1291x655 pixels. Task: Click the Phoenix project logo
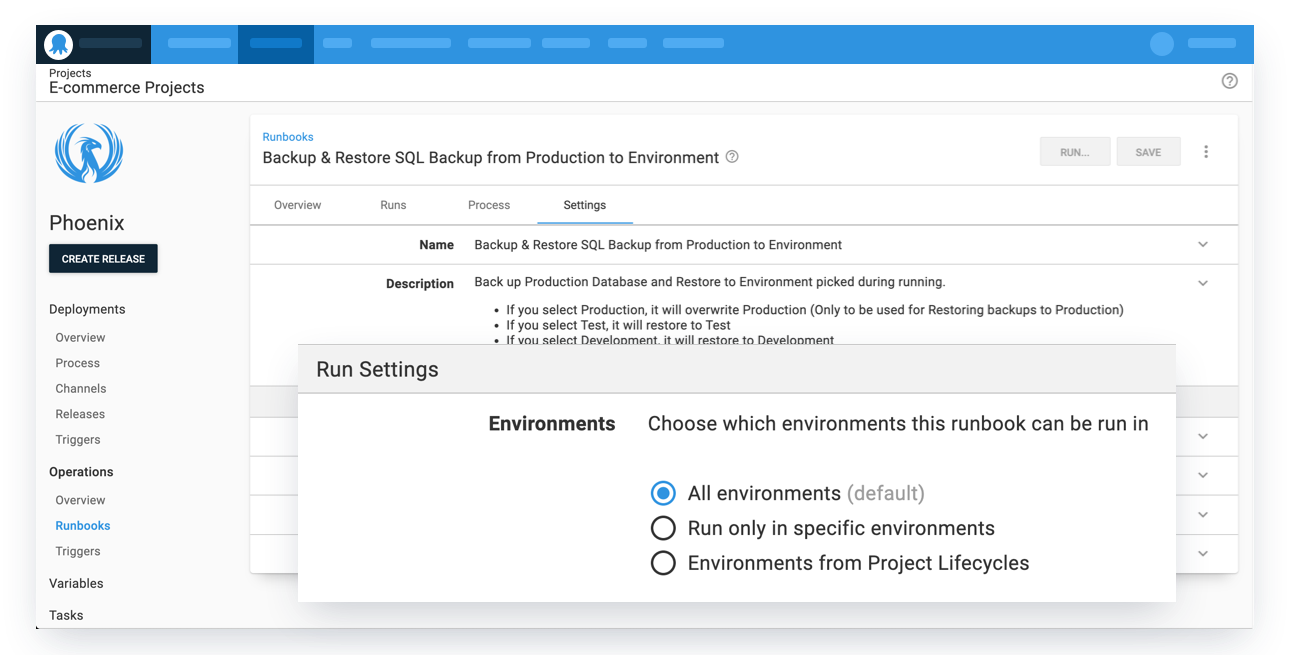(89, 153)
